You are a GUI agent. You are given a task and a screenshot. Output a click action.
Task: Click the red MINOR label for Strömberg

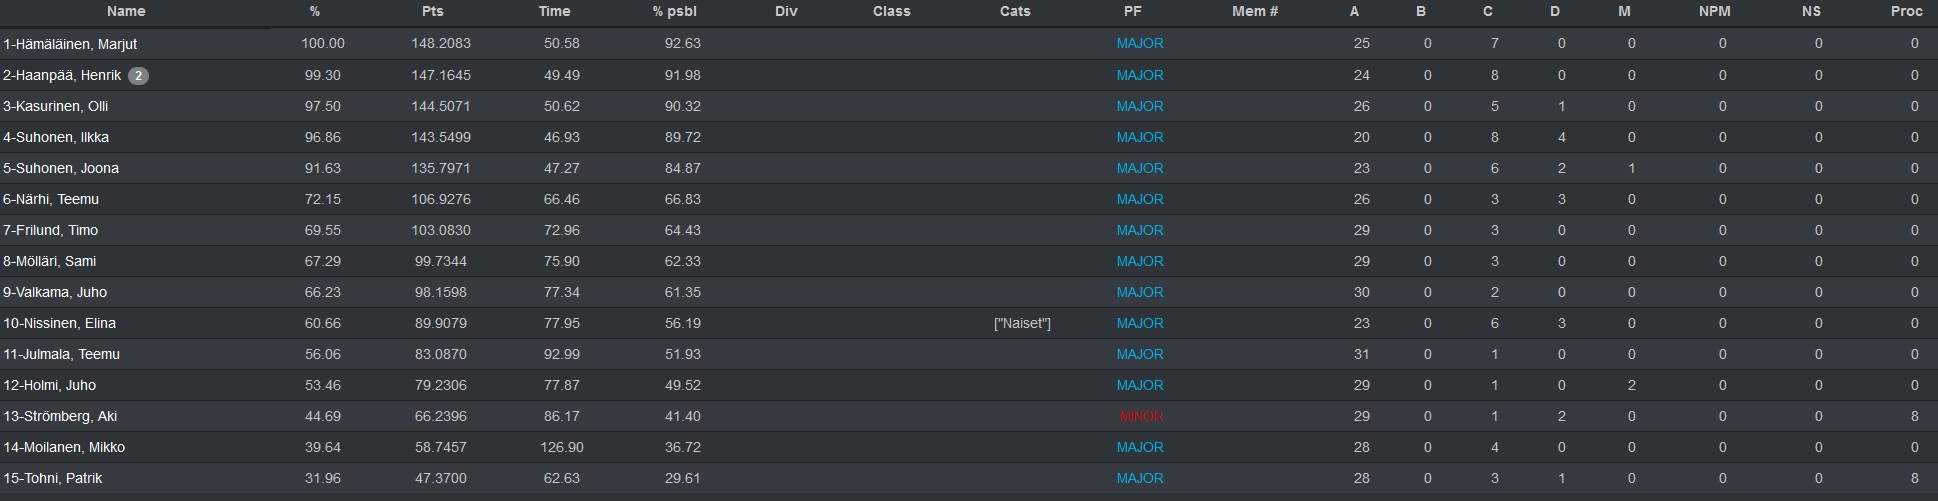click(x=1141, y=416)
